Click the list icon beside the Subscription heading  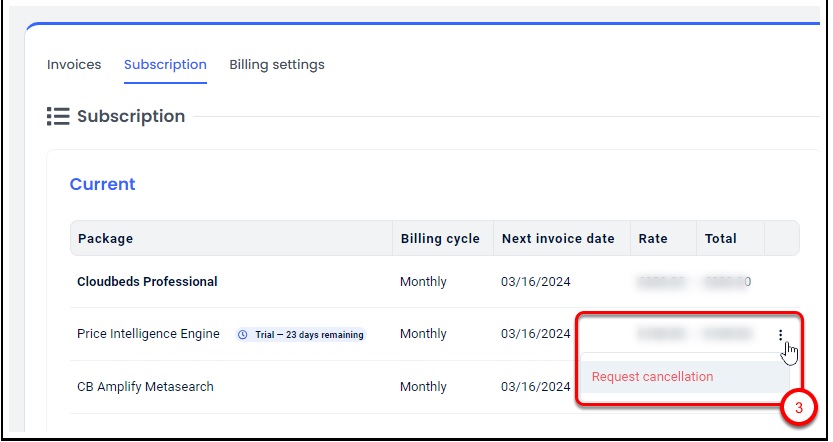[58, 117]
